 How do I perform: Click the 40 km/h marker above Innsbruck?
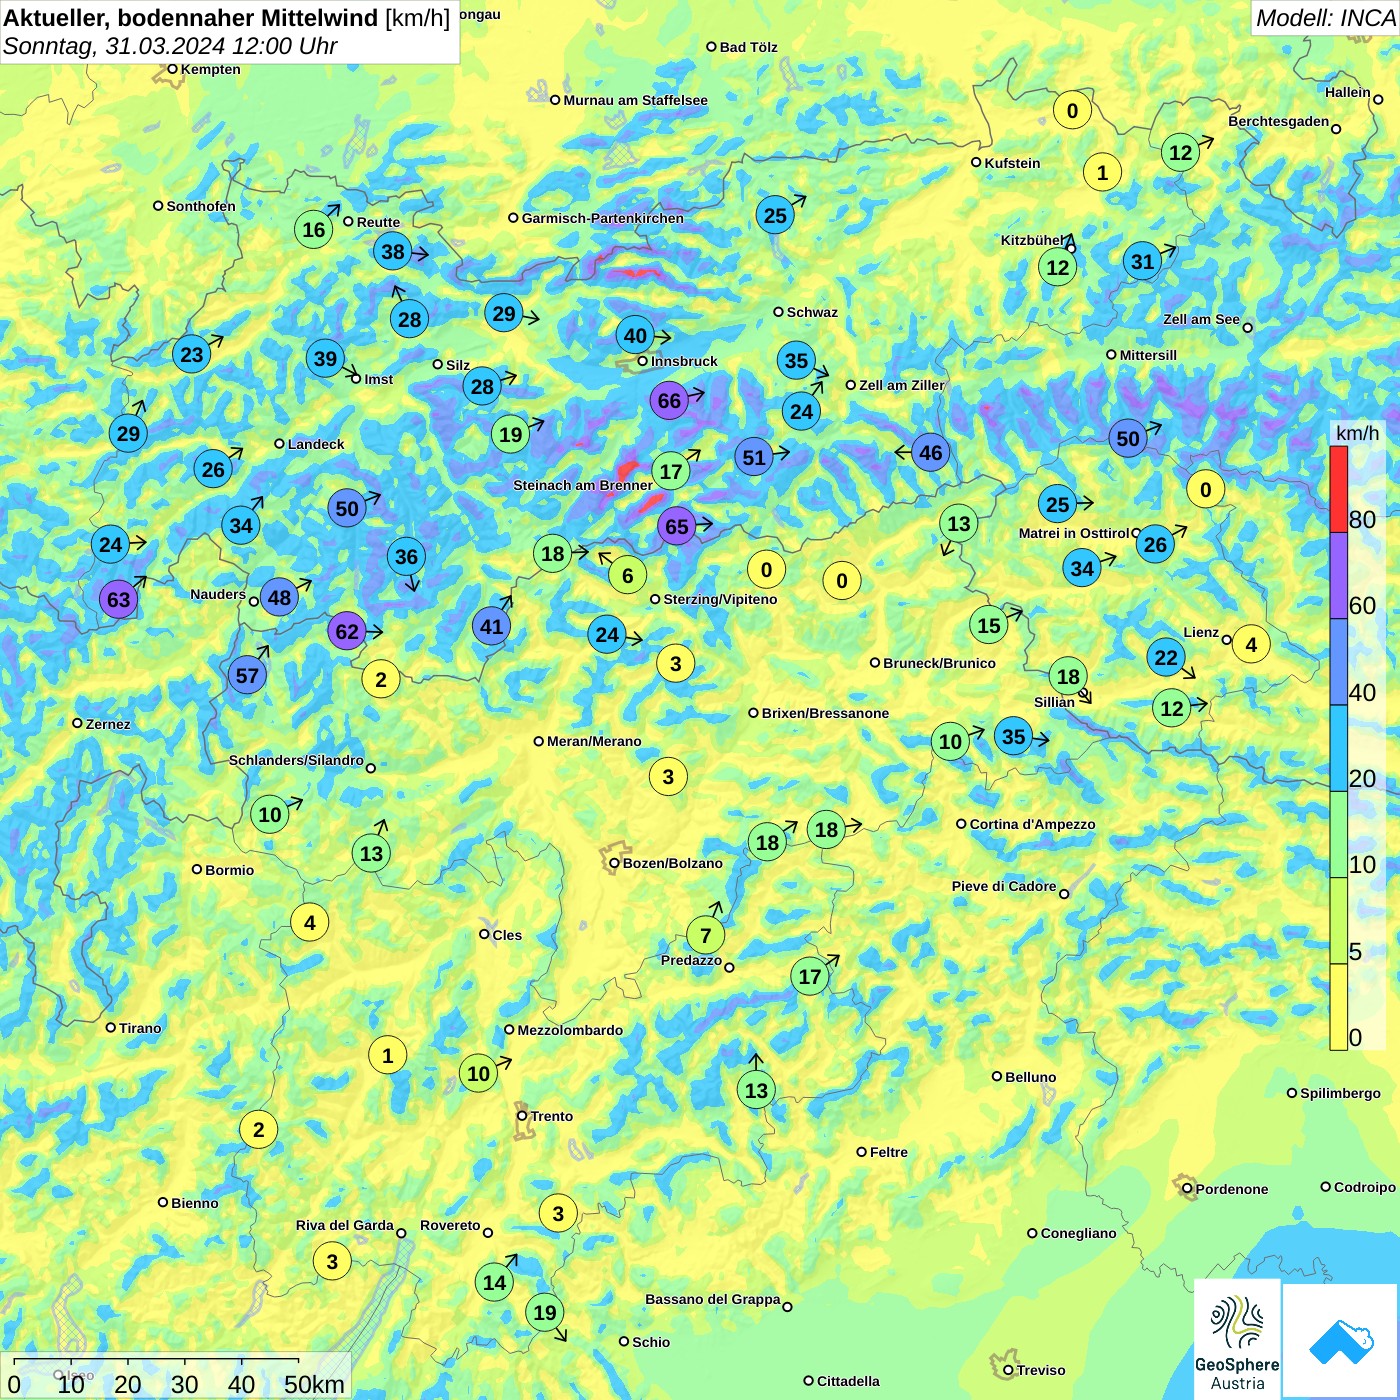pos(636,335)
